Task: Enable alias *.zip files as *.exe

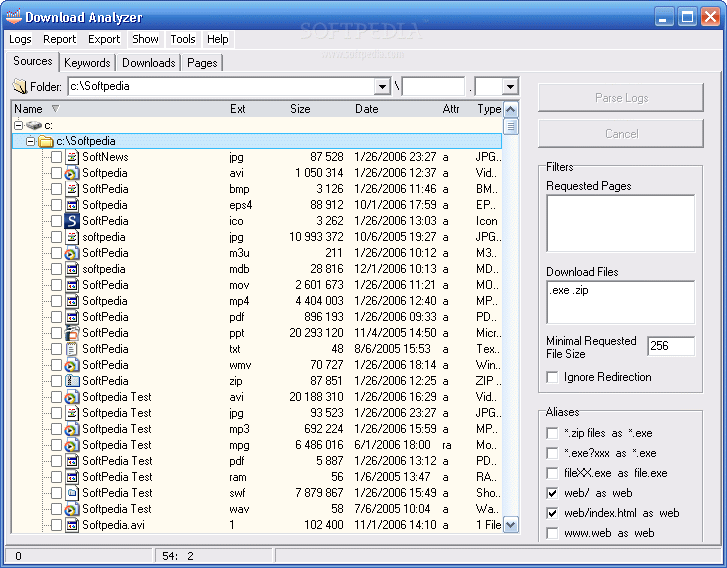Action: [552, 433]
